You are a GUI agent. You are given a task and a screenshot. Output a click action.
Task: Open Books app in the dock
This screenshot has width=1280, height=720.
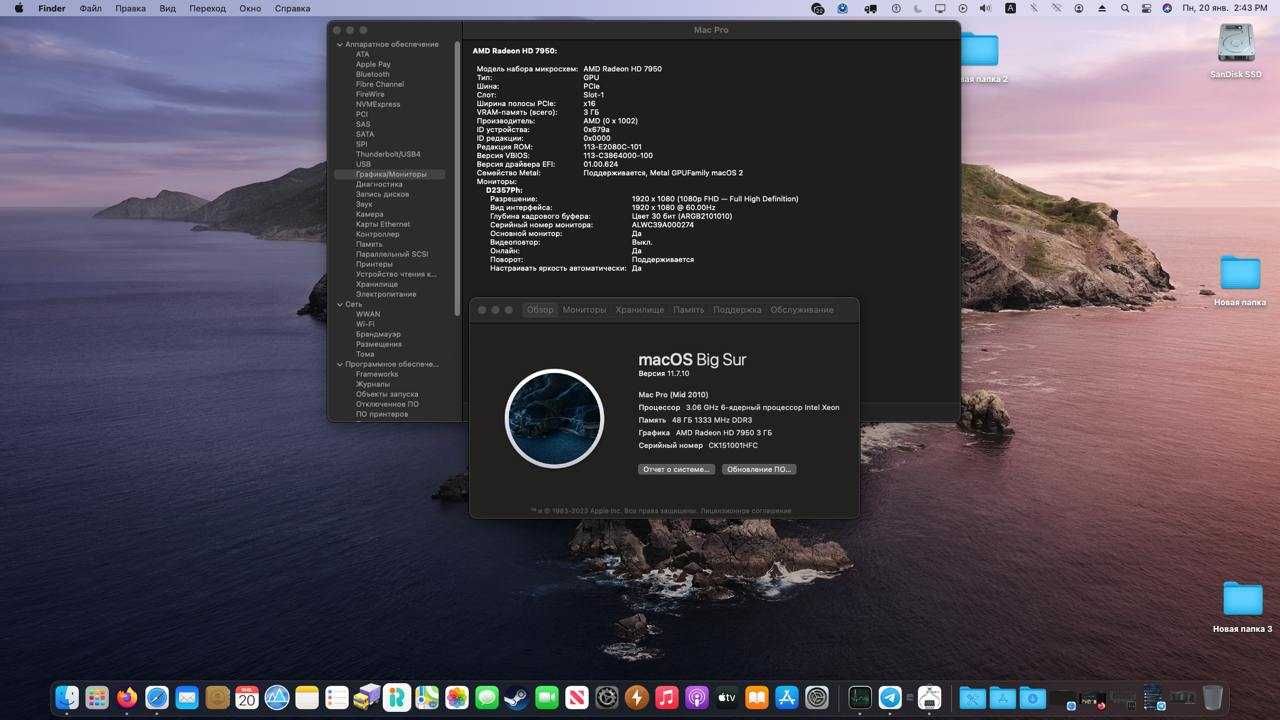[757, 697]
